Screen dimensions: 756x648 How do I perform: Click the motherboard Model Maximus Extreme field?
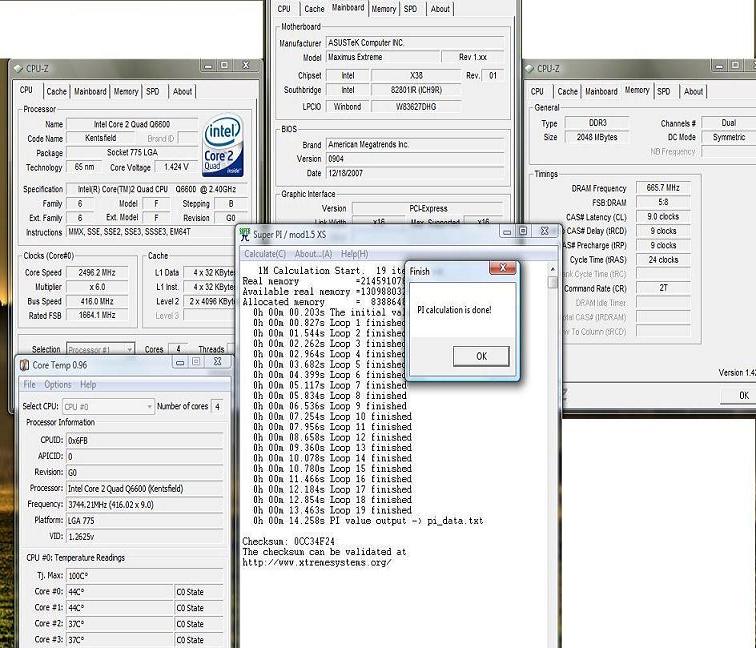[383, 57]
